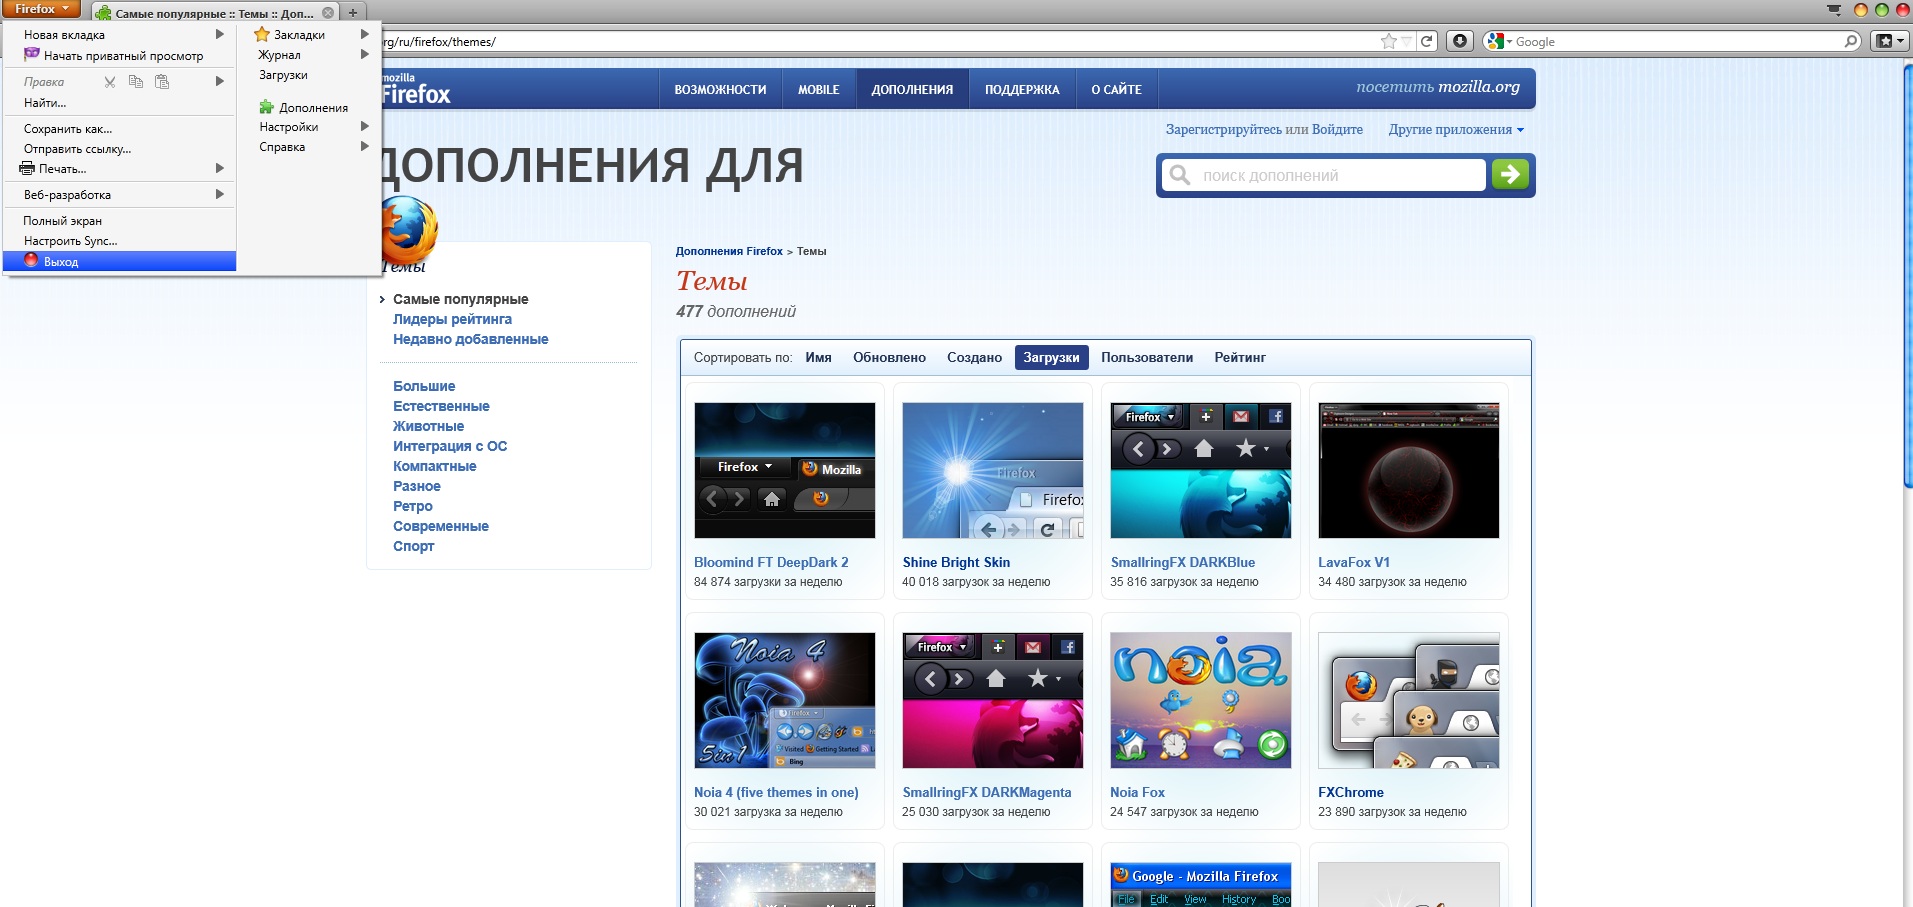Image resolution: width=1913 pixels, height=907 pixels.
Task: Expand the Правка submenu arrow
Action: coord(220,81)
